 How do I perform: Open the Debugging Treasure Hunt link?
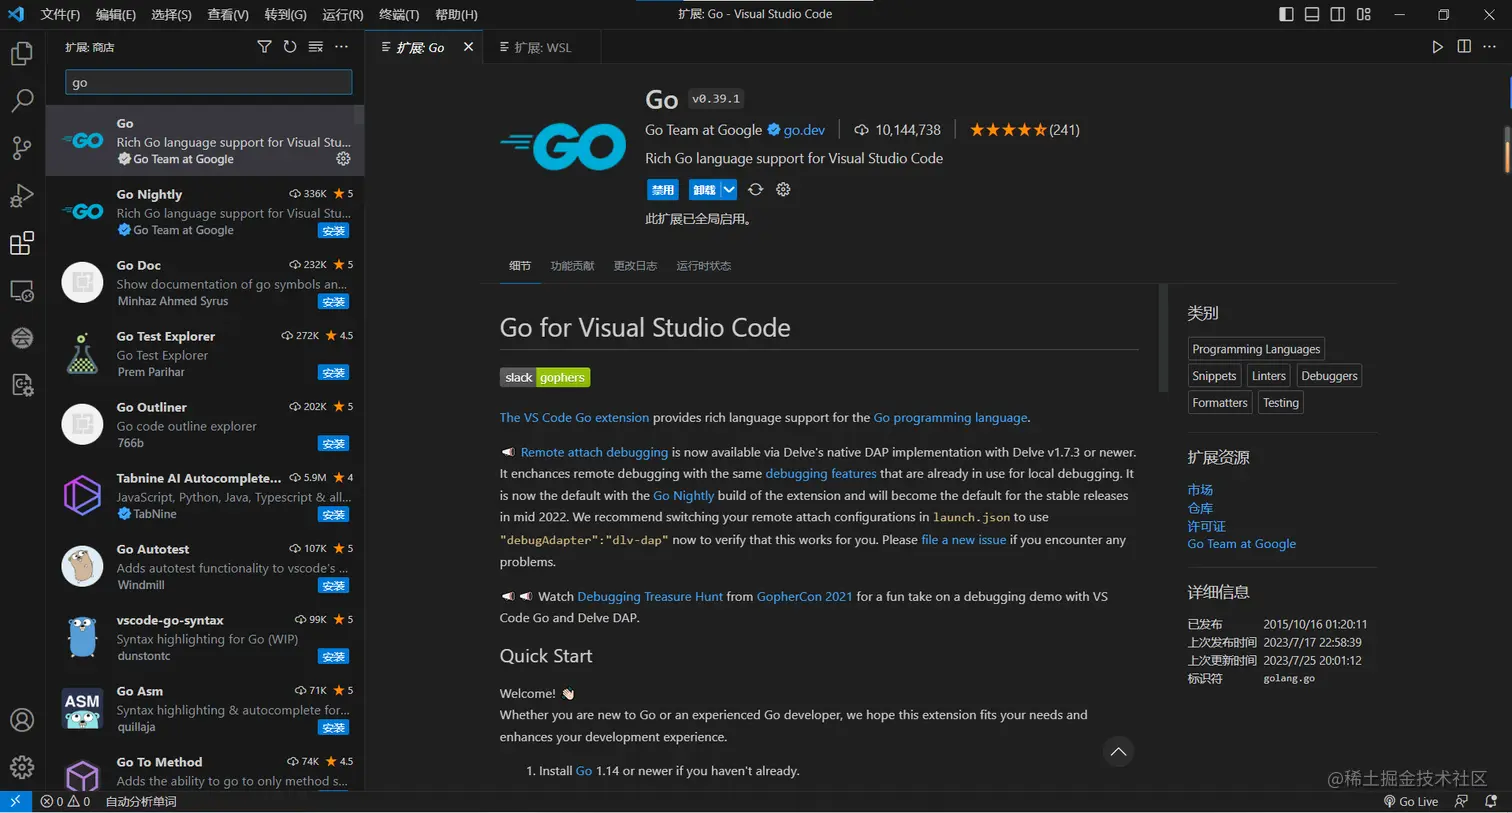[x=650, y=597]
